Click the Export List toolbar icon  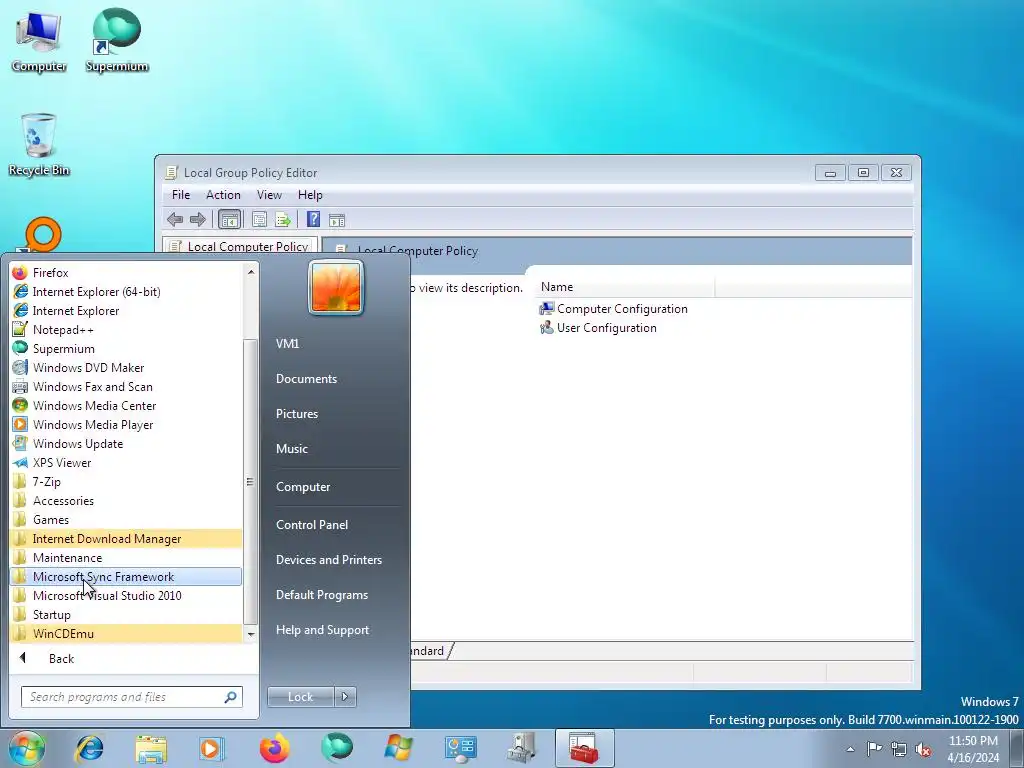pos(283,219)
